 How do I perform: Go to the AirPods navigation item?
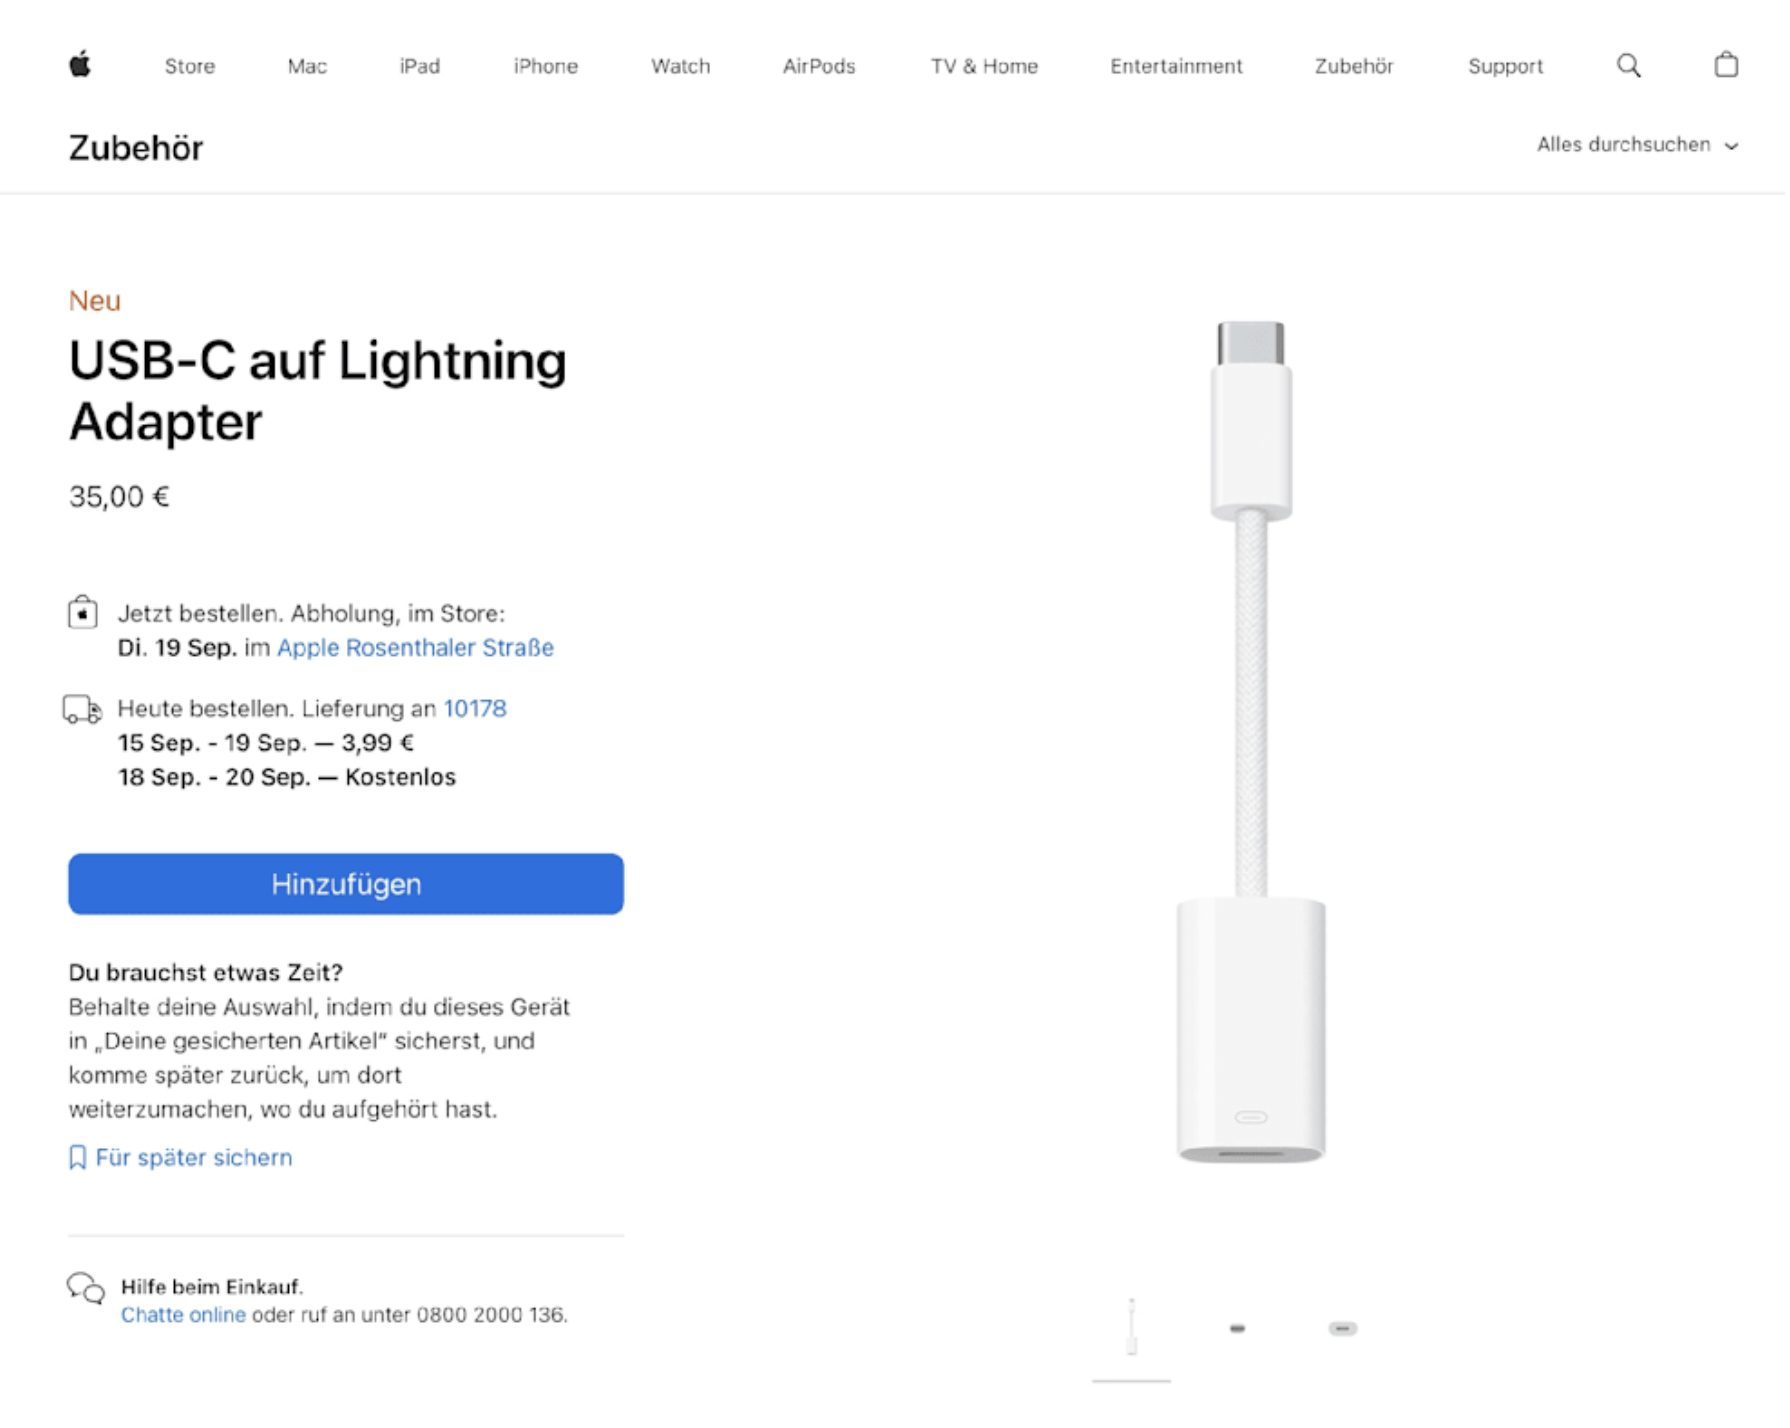tap(818, 66)
